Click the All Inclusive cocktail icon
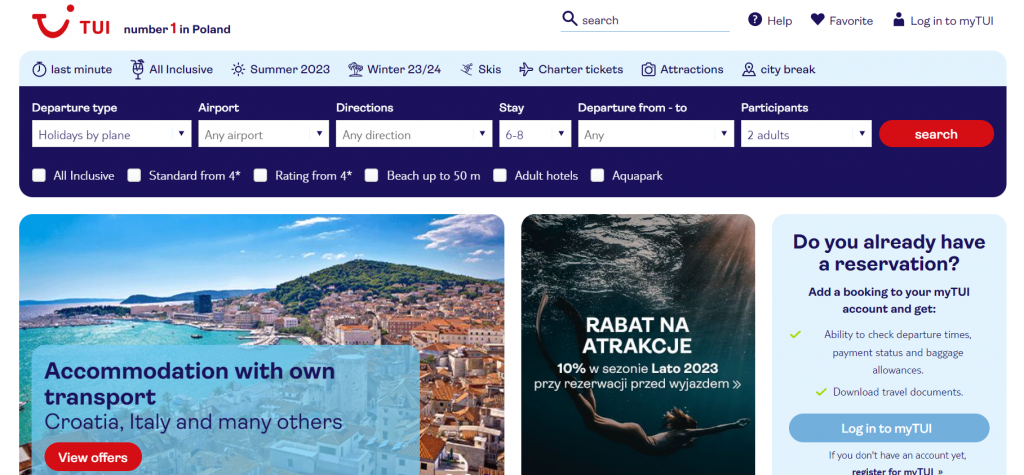This screenshot has height=475, width=1024. 137,69
